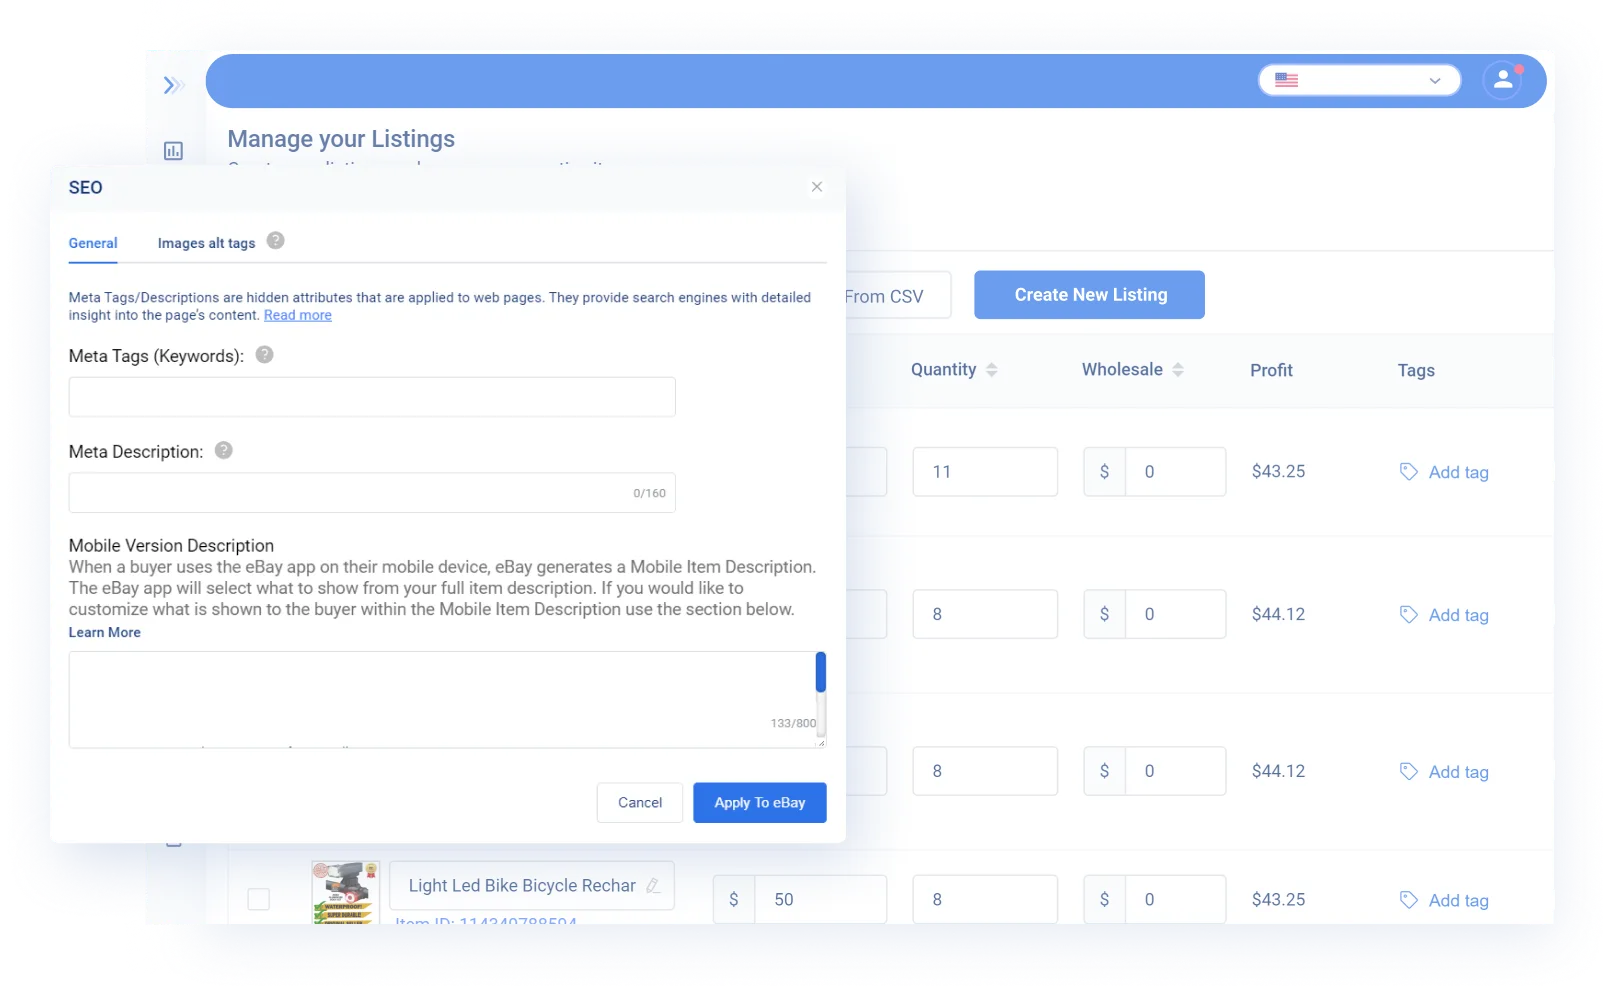Click the textarea blue scrollbar thumb
Image resolution: width=1611 pixels, height=992 pixels.
[x=821, y=672]
